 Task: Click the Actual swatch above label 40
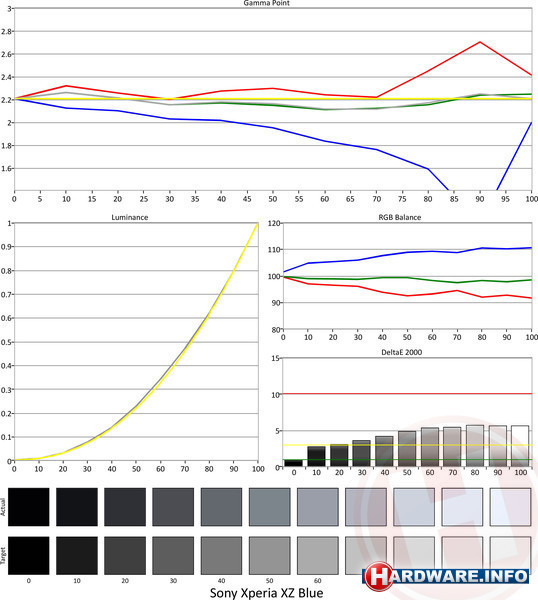pyautogui.click(x=221, y=507)
